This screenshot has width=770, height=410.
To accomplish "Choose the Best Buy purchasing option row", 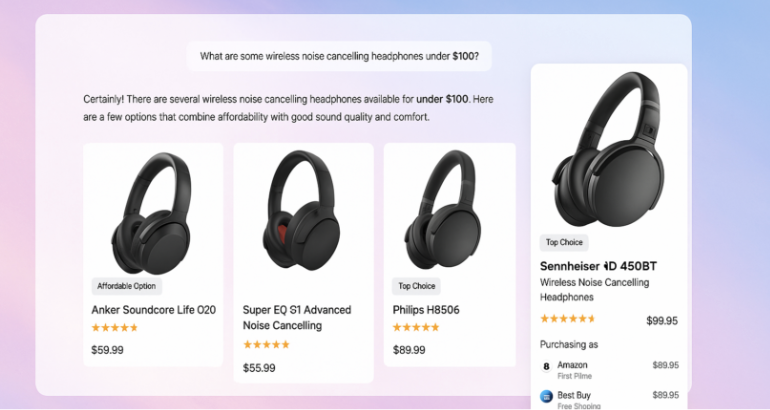I will tap(609, 399).
